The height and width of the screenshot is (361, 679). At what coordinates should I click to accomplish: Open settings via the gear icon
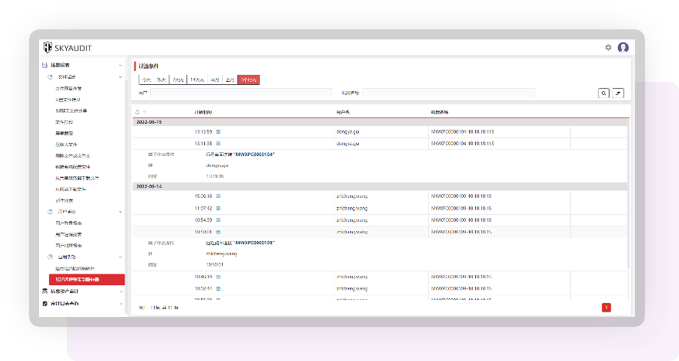pos(608,47)
